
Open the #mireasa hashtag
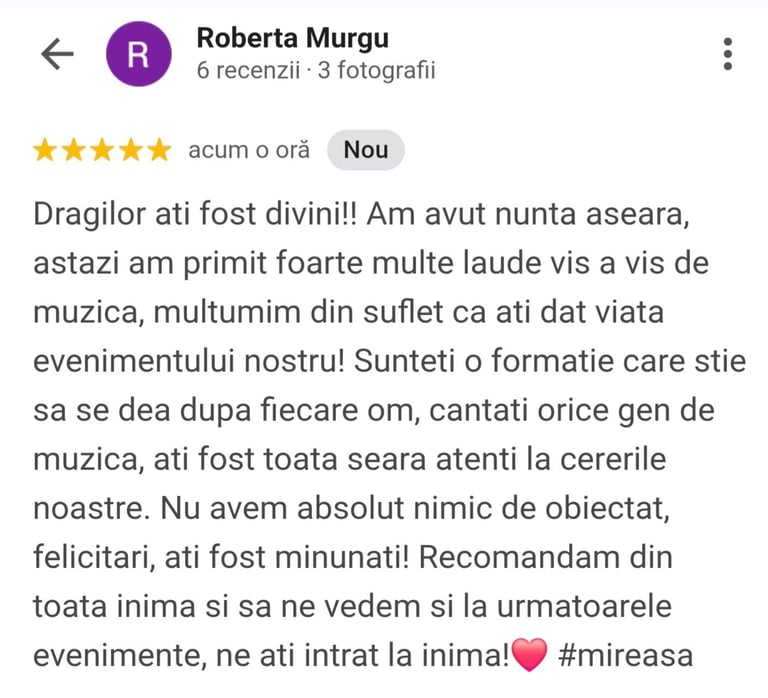point(625,655)
